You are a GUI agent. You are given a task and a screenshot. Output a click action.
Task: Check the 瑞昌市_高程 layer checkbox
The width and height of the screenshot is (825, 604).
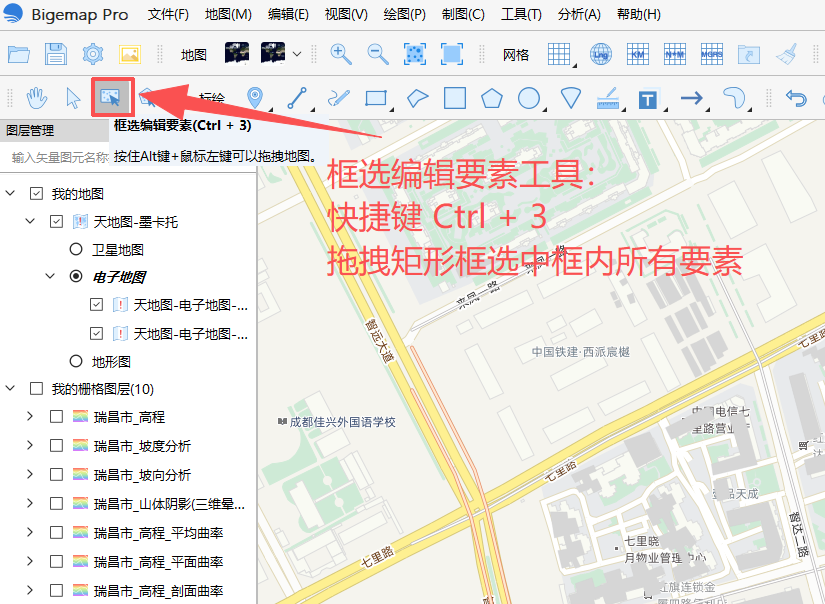(x=56, y=417)
